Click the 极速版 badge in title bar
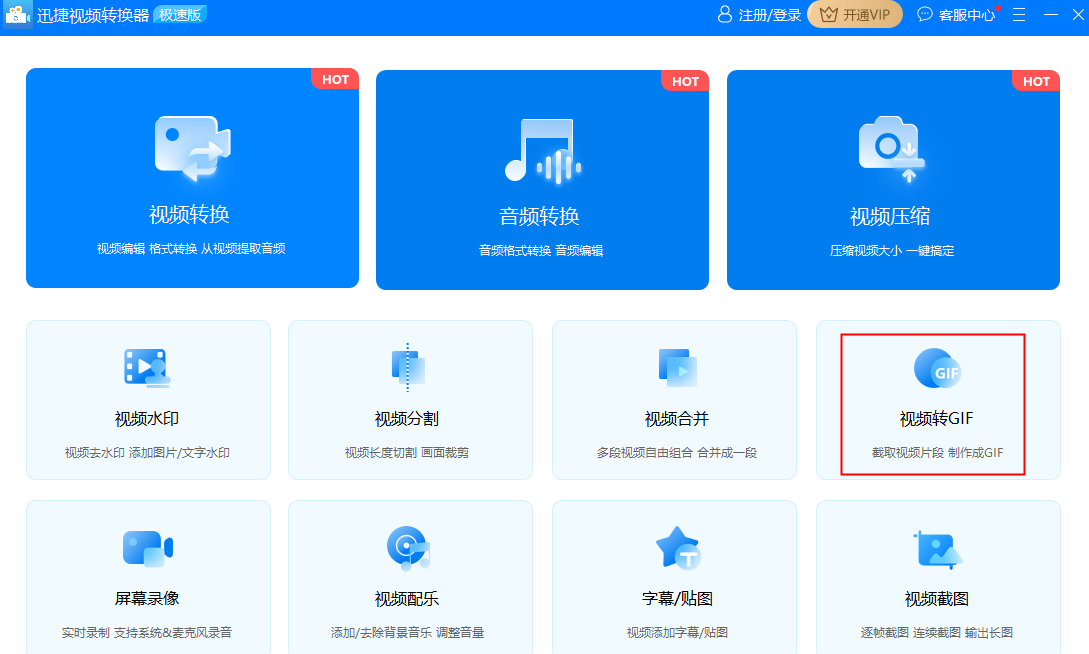The image size is (1089, 654). click(180, 15)
